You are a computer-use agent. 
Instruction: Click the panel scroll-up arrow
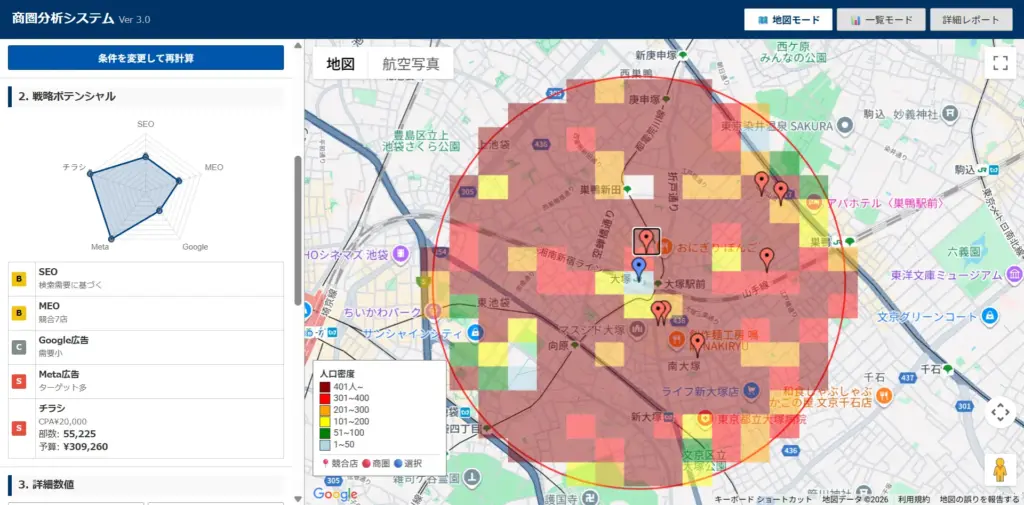(x=298, y=46)
